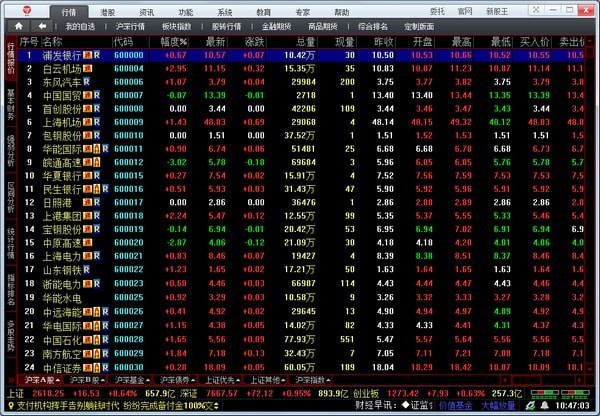
Task: Click the horizontal scrollbar right arrow
Action: tap(580, 380)
